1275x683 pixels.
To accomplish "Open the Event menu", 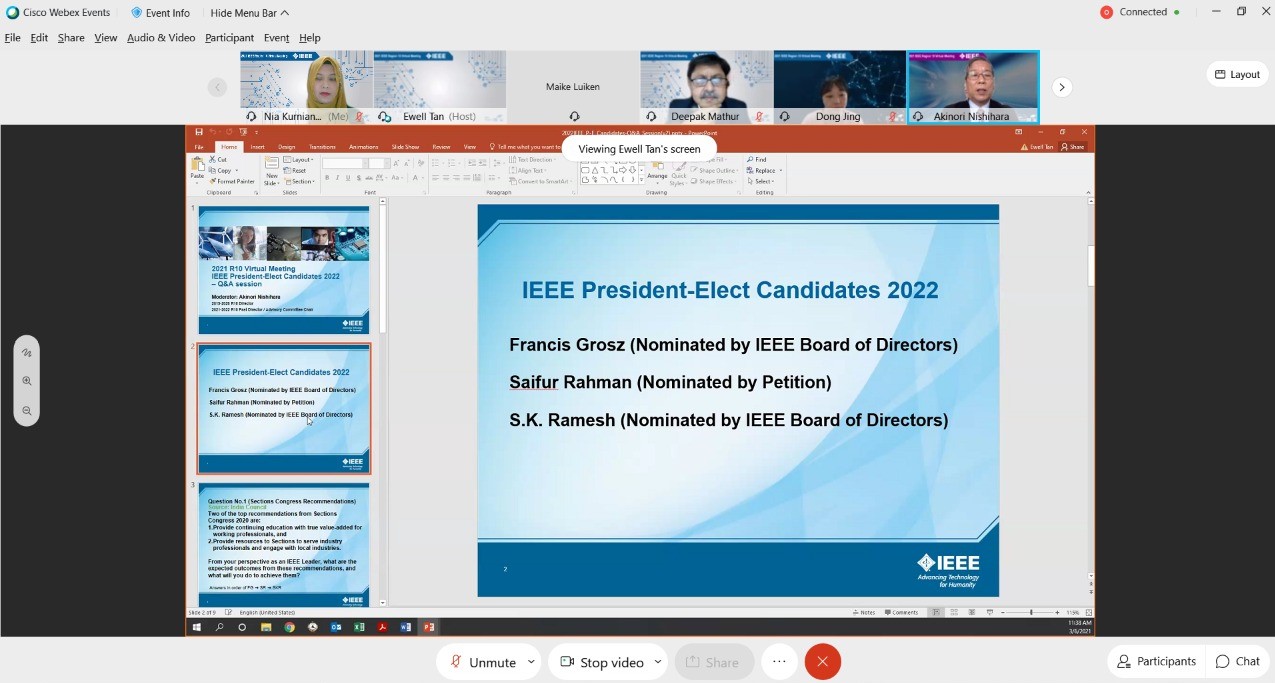I will point(277,38).
